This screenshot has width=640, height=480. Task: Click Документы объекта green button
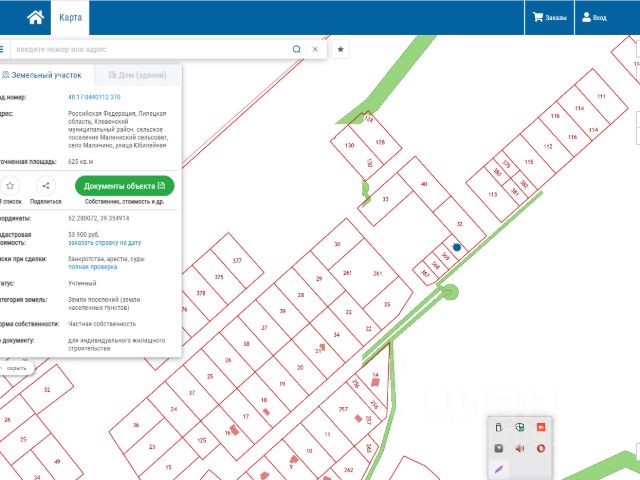pos(124,185)
